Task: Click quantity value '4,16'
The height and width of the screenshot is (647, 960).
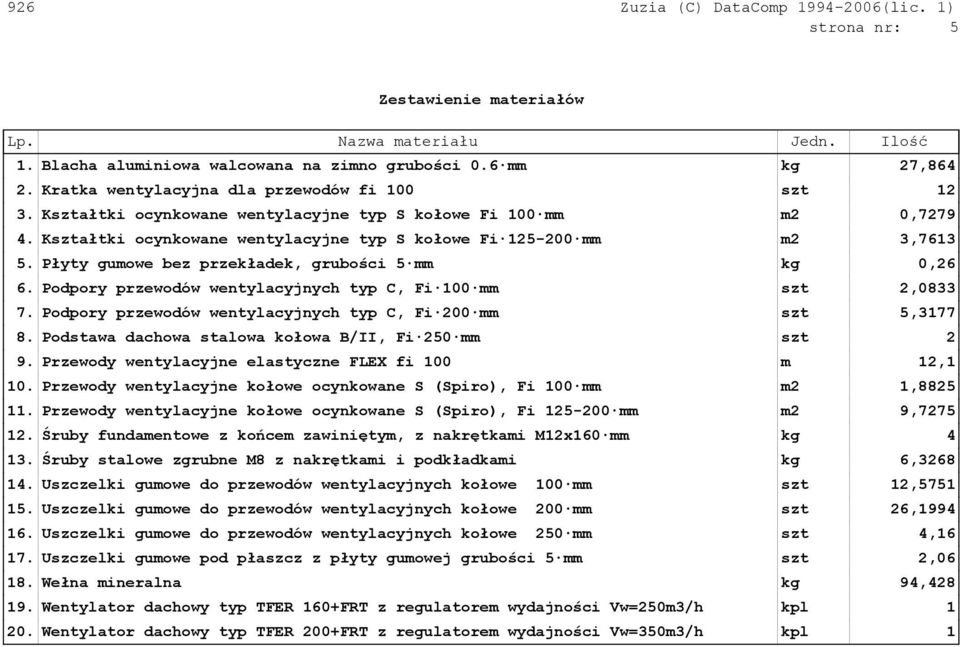Action: coord(936,533)
